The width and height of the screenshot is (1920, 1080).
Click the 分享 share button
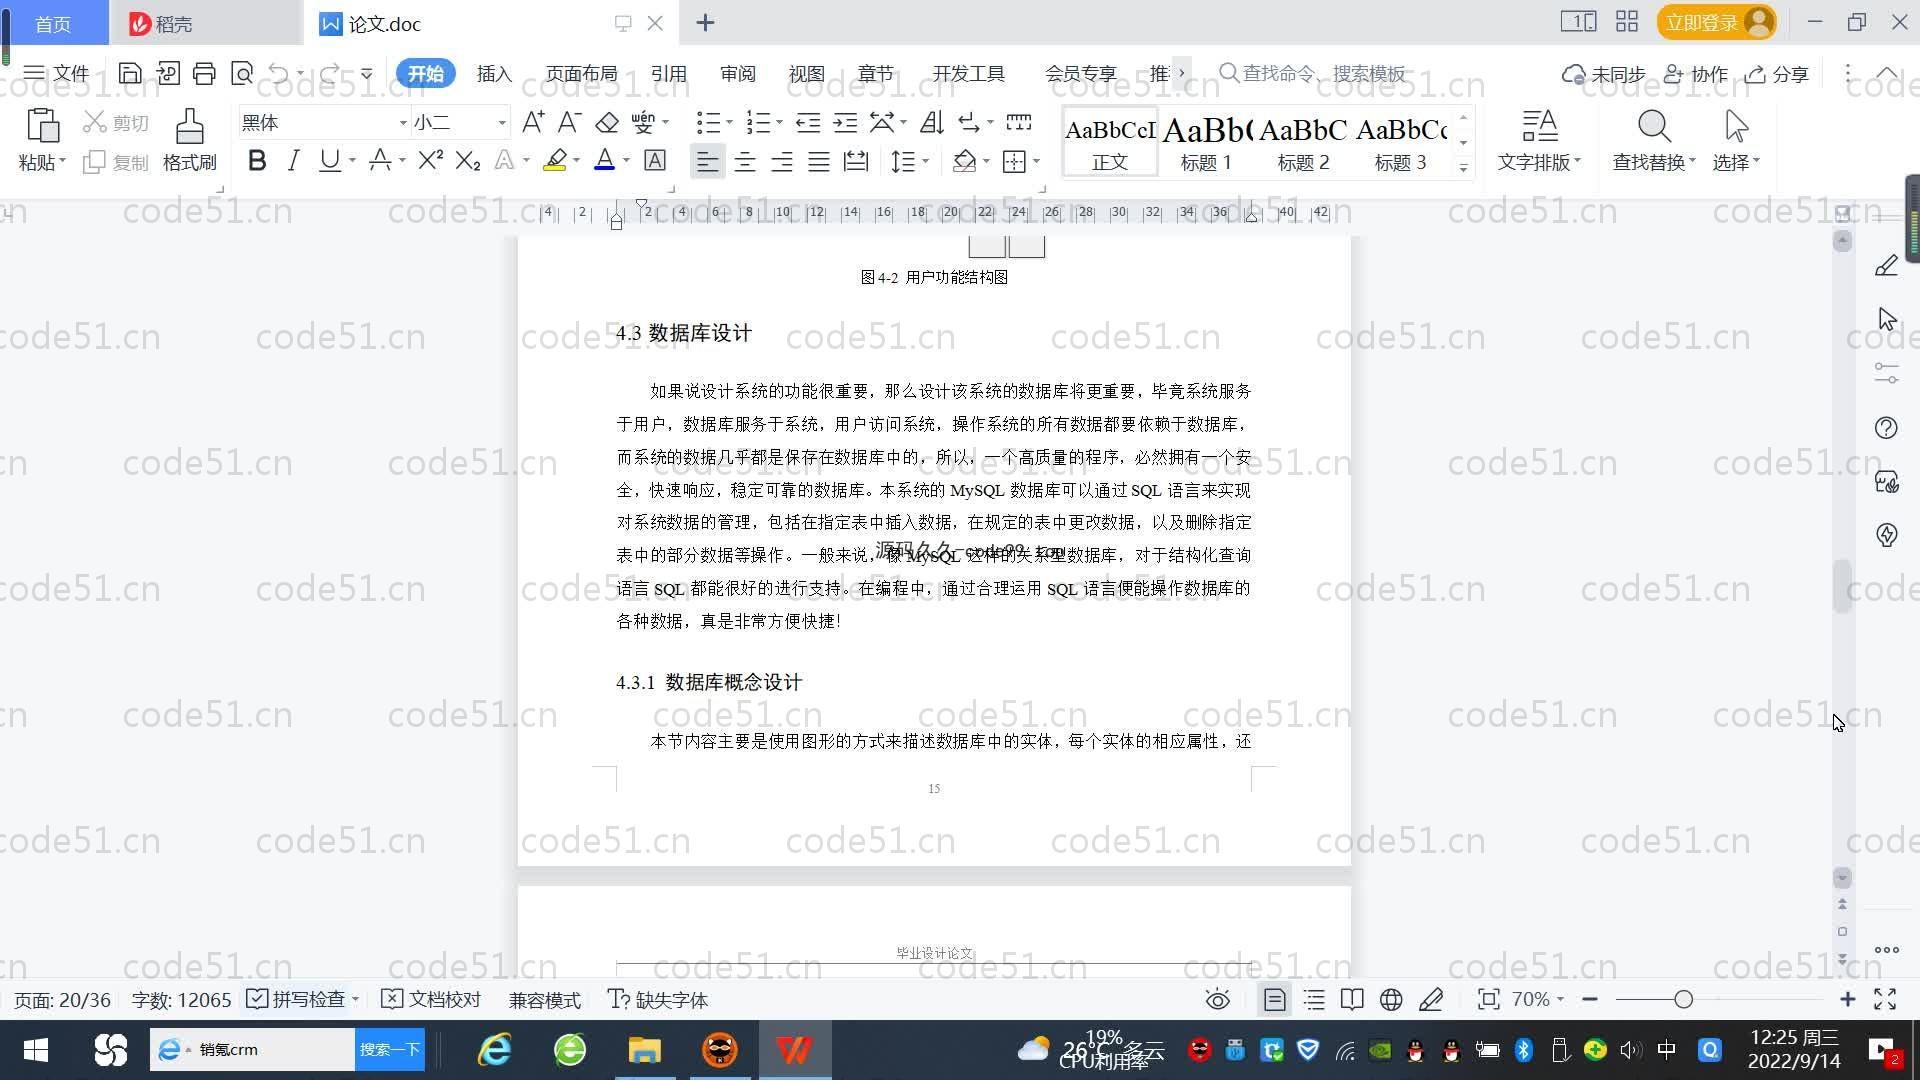point(1777,73)
